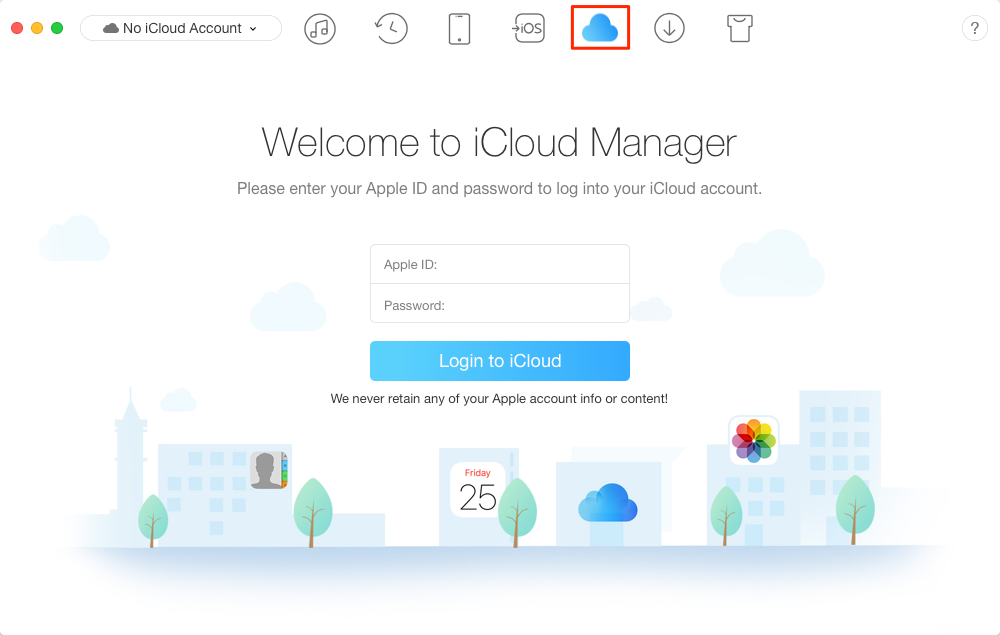This screenshot has width=1000, height=635.
Task: Open the iTunes Backup clock icon
Action: coord(390,29)
